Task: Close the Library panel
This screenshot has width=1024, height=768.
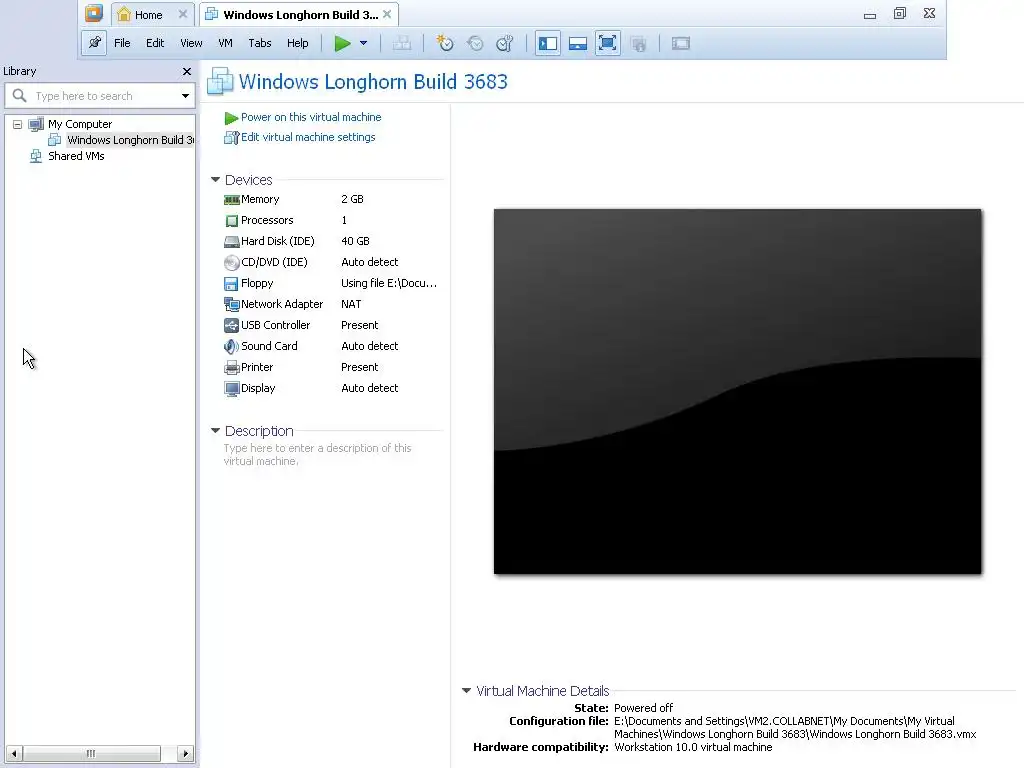Action: tap(187, 71)
